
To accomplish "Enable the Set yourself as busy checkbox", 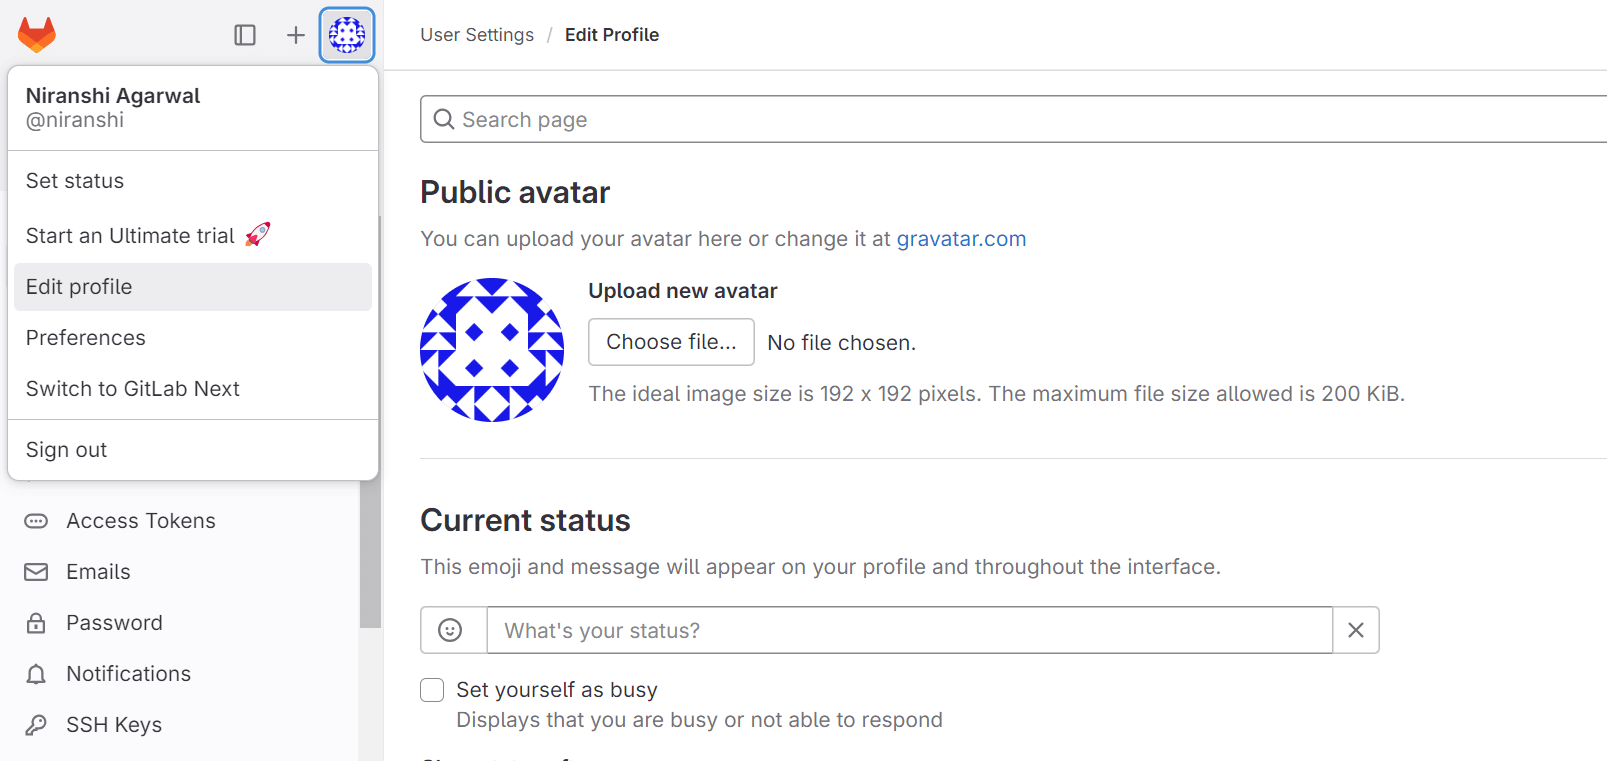I will [x=432, y=690].
